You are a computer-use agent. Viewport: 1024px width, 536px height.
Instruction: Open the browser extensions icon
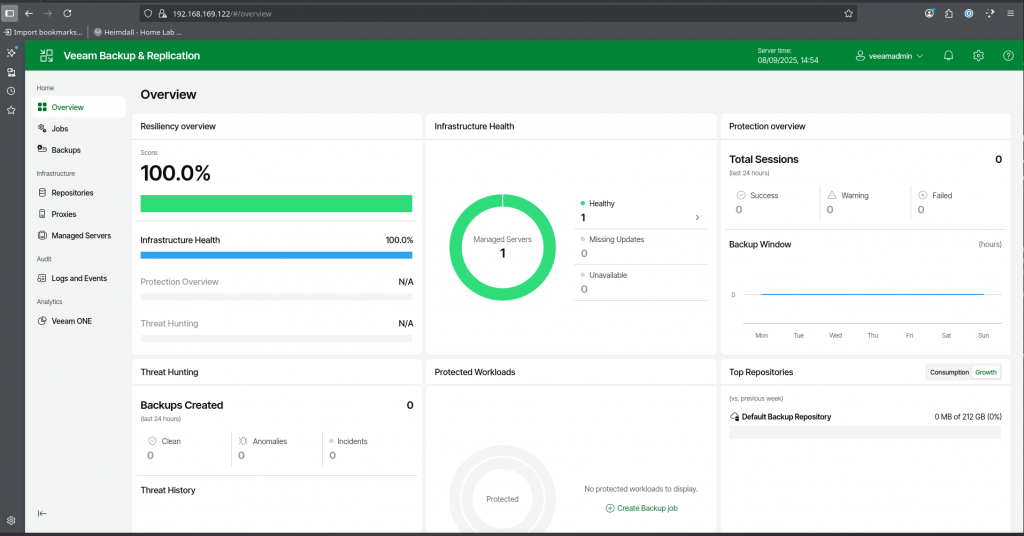(949, 13)
